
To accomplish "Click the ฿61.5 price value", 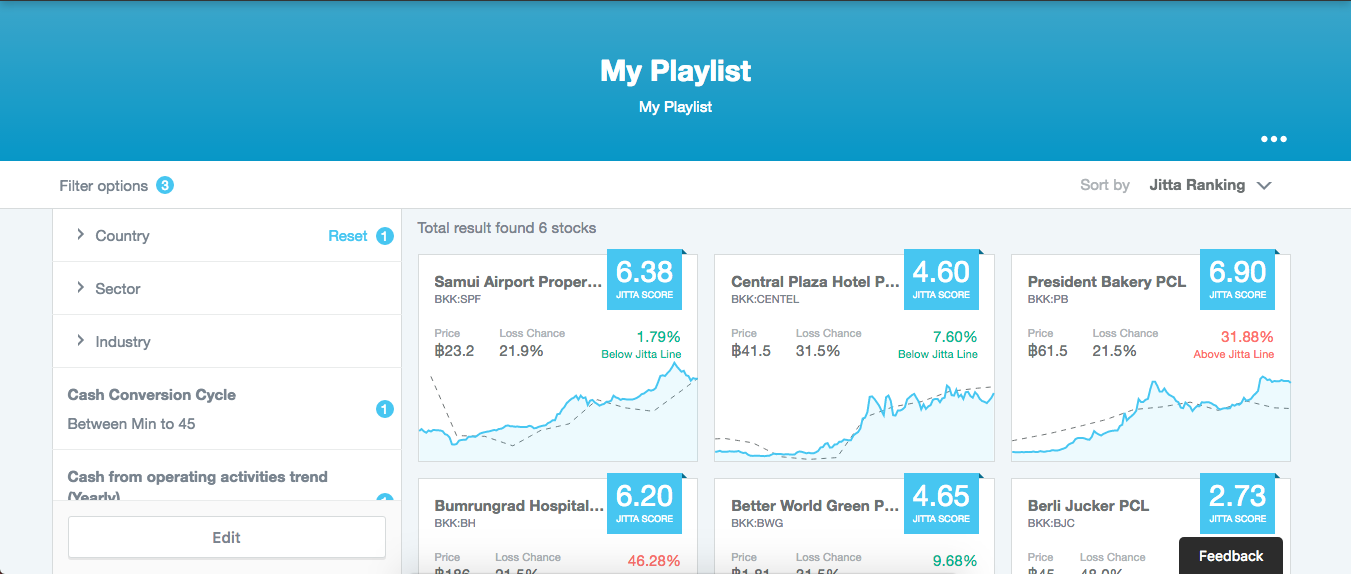I will pyautogui.click(x=1048, y=351).
